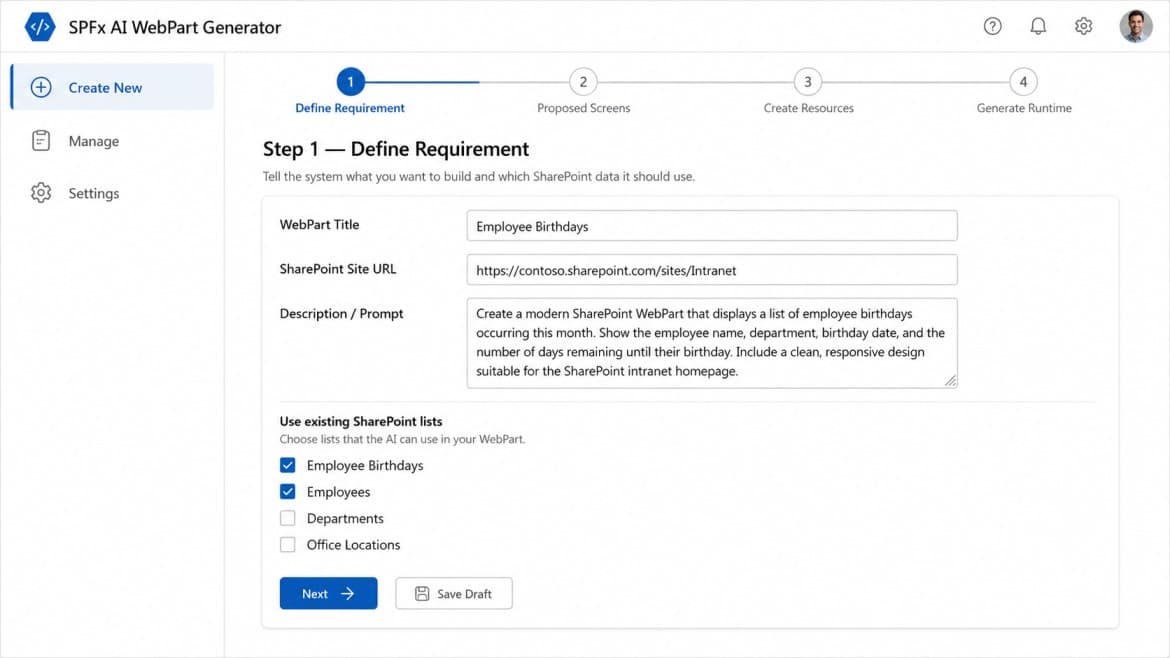Click the textarea resize handle
1170x658 pixels.
[950, 380]
